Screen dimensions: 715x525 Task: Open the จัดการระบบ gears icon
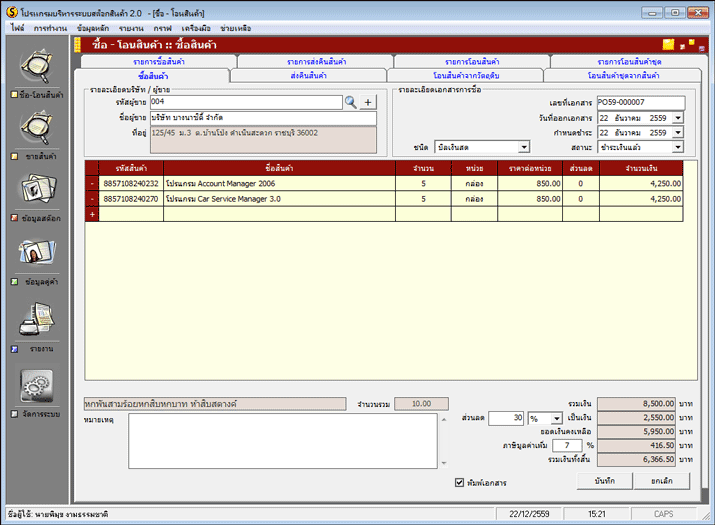point(36,385)
